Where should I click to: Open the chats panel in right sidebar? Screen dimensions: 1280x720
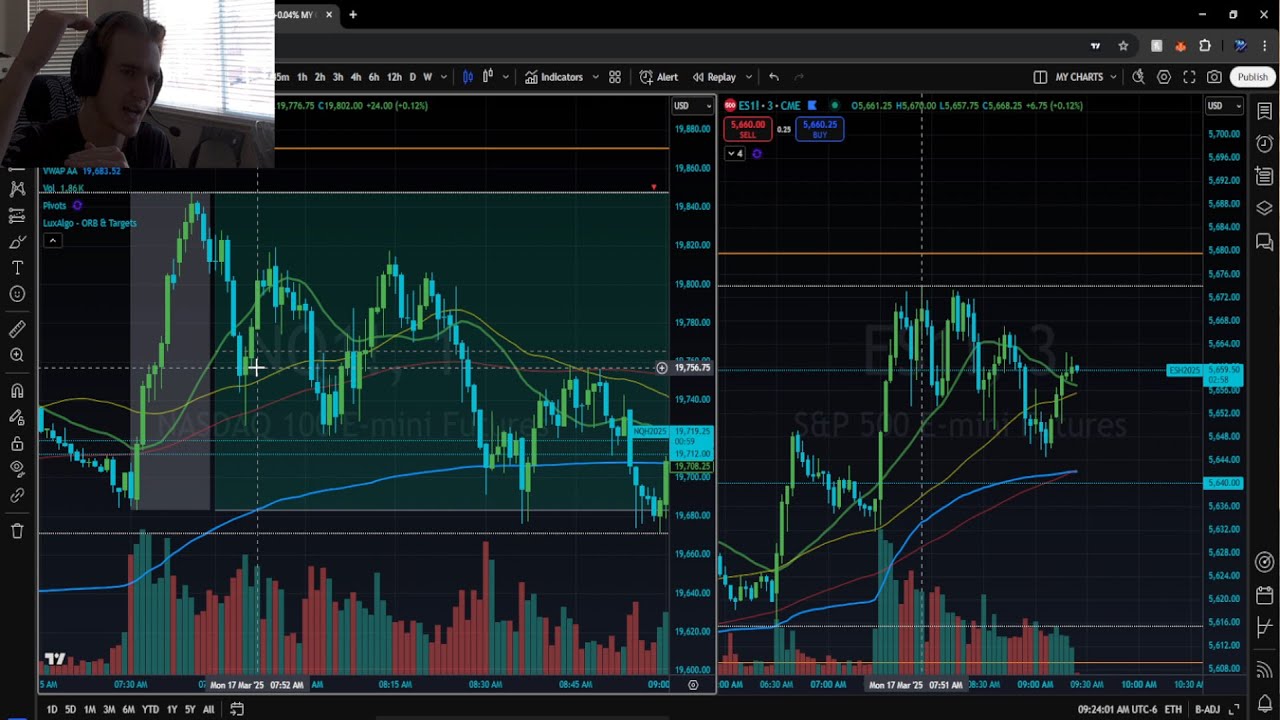point(1264,241)
